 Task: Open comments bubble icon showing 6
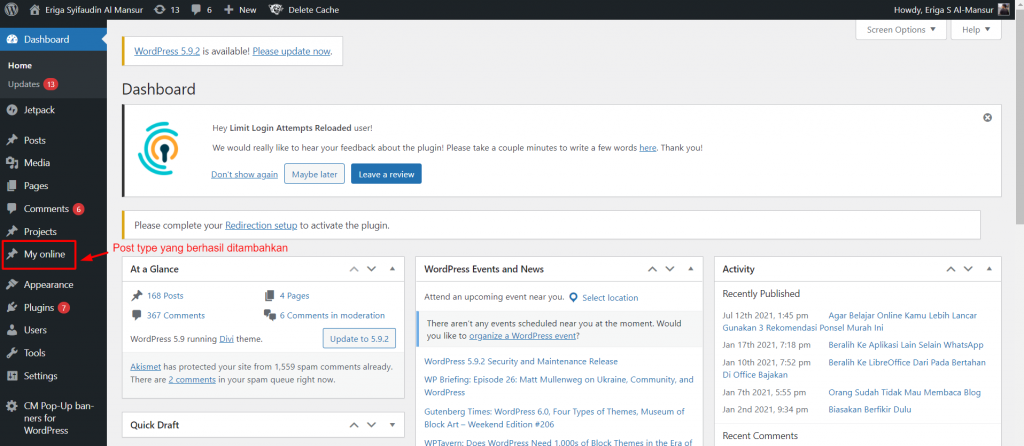(195, 10)
